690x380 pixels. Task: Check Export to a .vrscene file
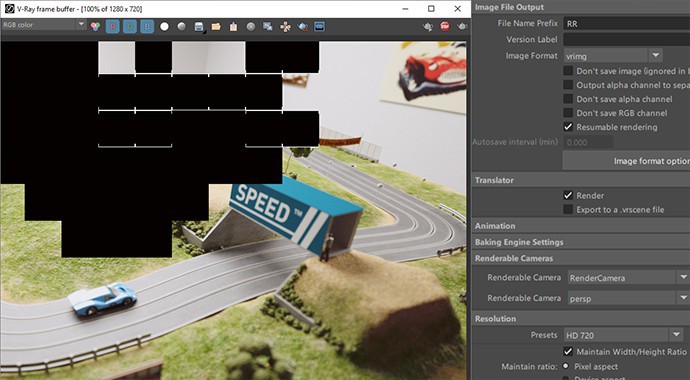568,210
